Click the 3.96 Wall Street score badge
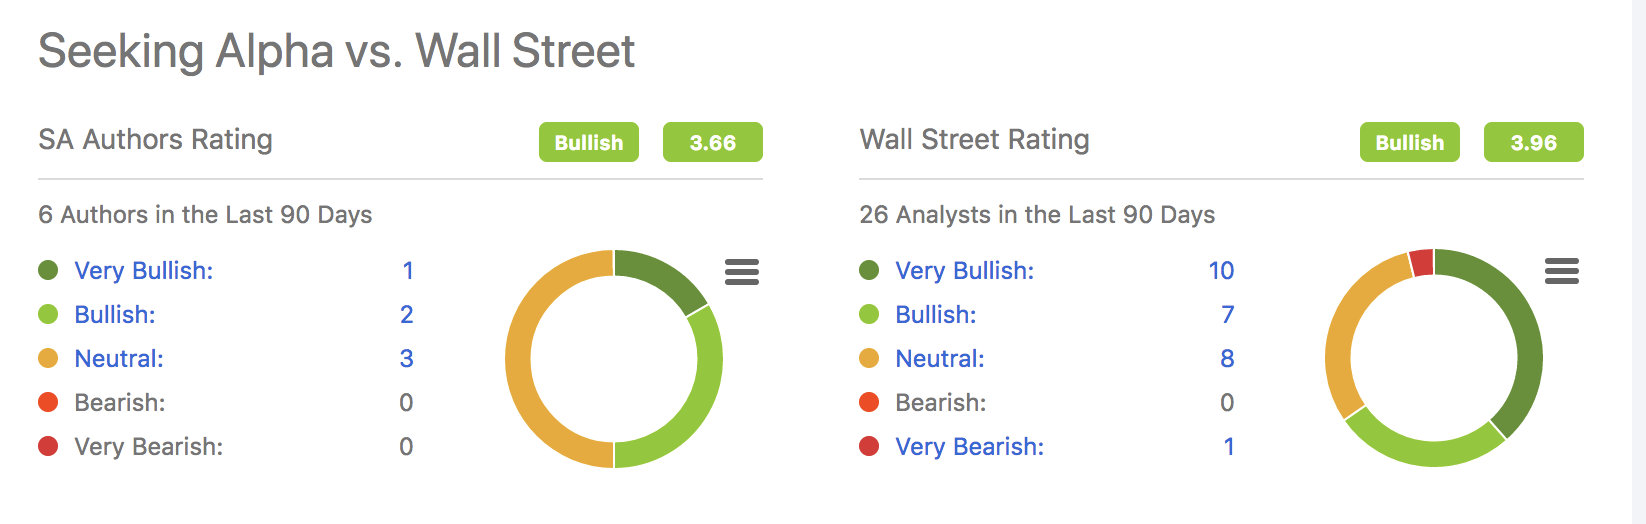This screenshot has height=524, width=1646. (x=1533, y=142)
